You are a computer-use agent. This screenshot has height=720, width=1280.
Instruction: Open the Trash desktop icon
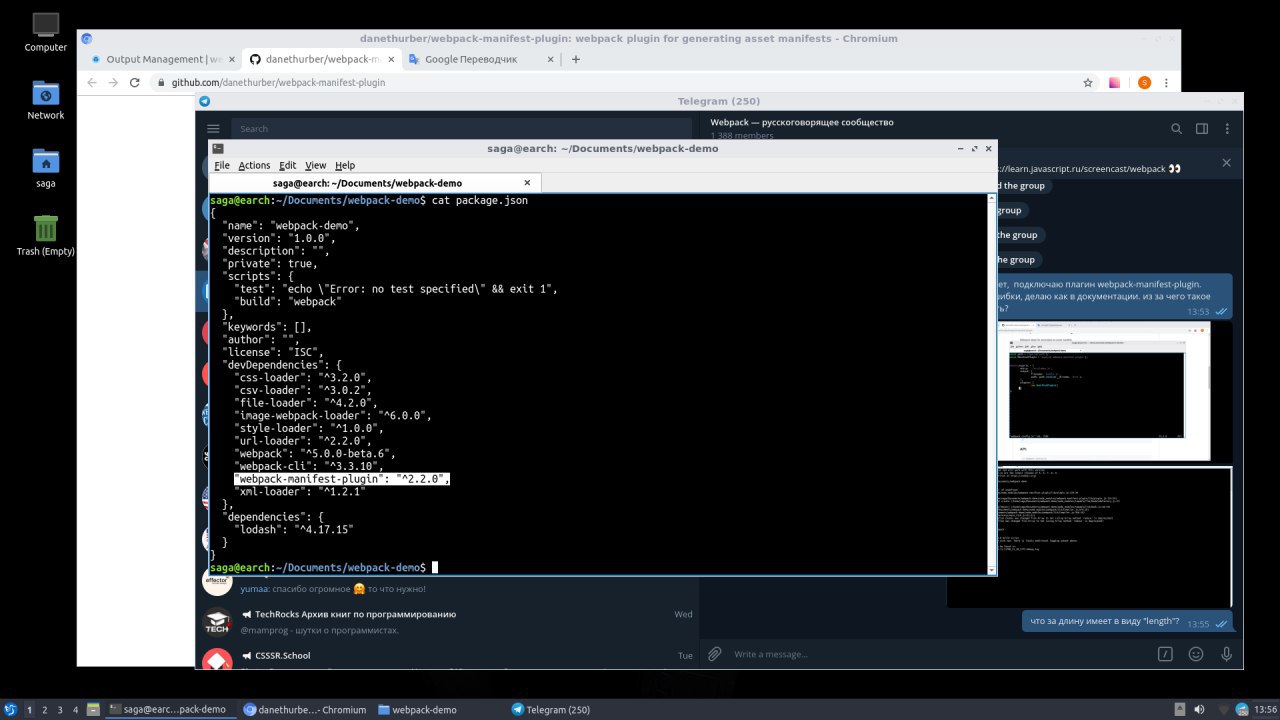point(45,236)
